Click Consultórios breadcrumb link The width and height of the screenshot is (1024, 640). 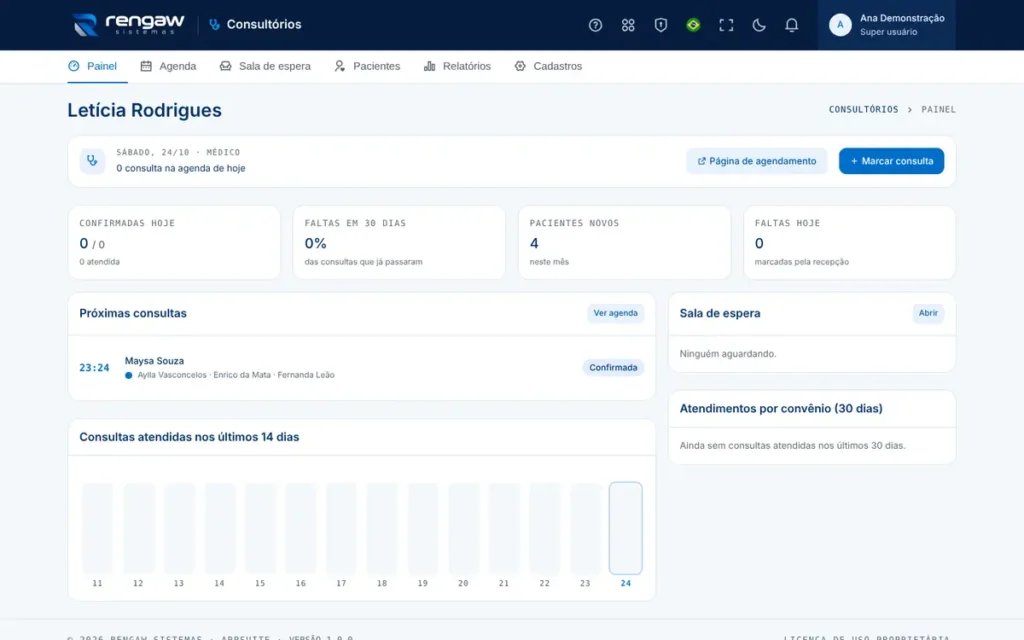[863, 110]
